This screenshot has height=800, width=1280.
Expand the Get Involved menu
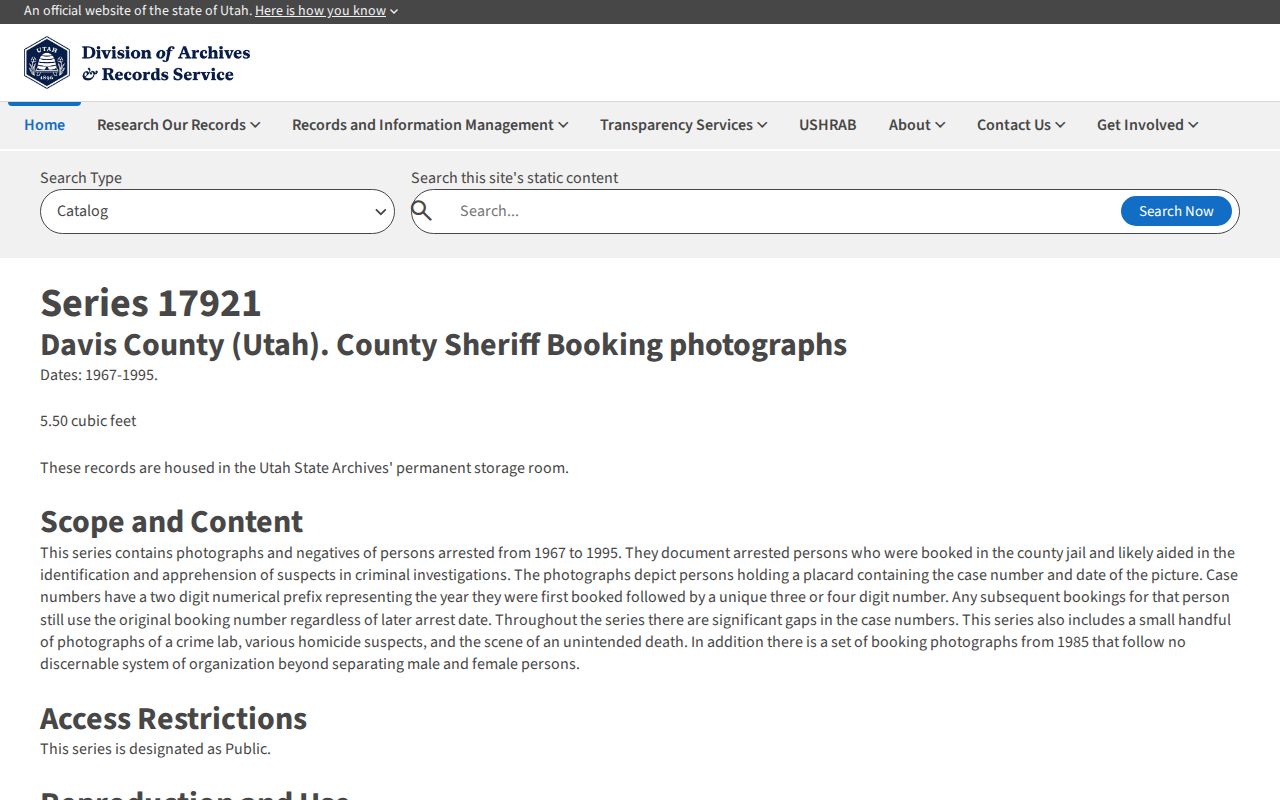pyautogui.click(x=1147, y=125)
